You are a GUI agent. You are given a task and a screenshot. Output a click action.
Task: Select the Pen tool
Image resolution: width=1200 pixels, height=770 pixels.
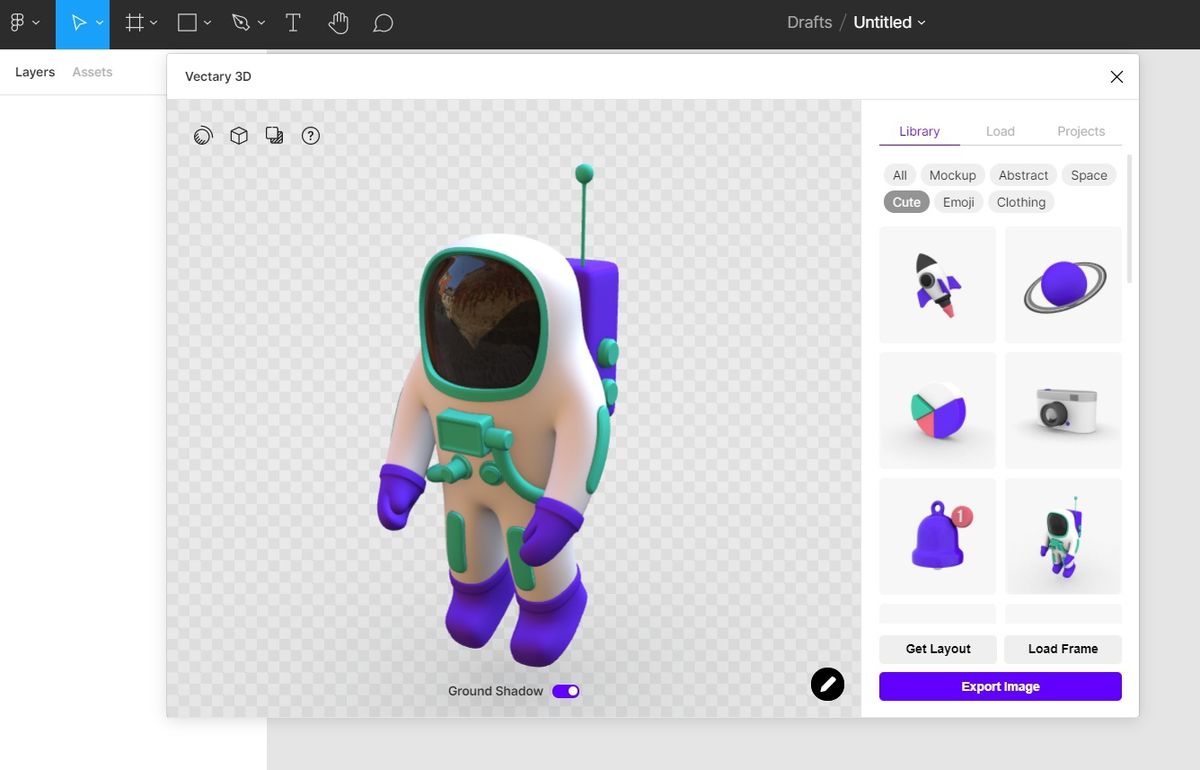point(240,22)
